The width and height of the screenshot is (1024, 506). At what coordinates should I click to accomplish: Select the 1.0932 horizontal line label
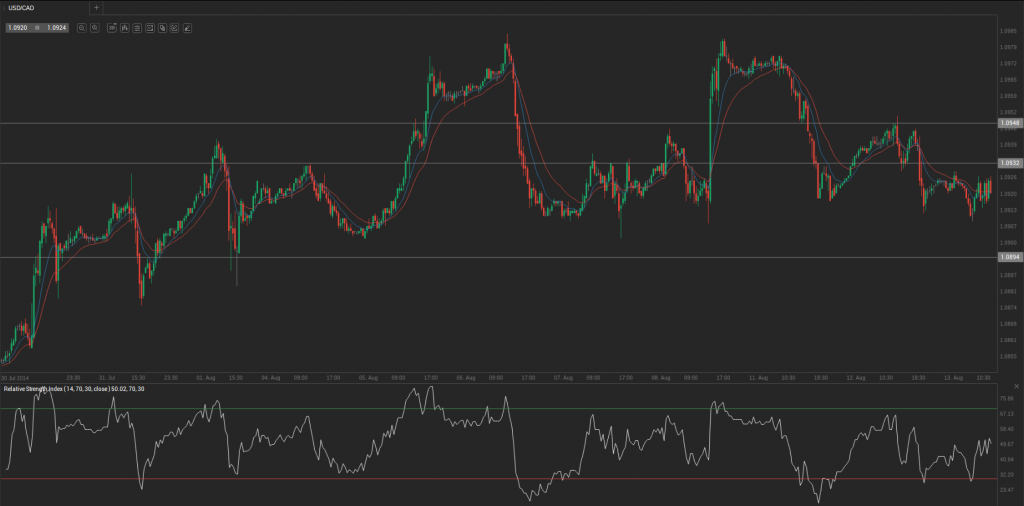1010,163
